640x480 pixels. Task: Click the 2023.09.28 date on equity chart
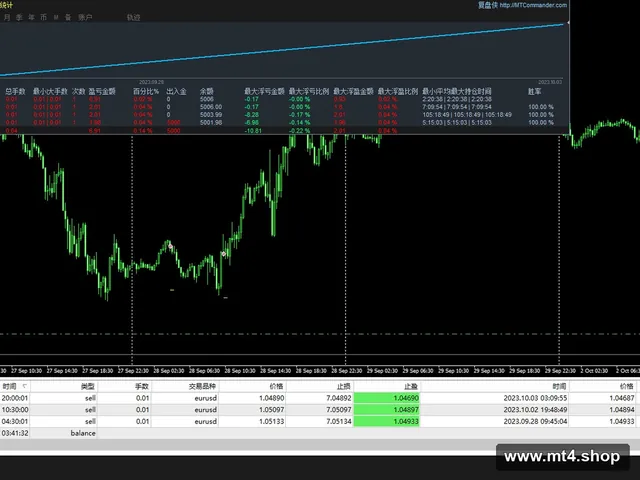(151, 82)
